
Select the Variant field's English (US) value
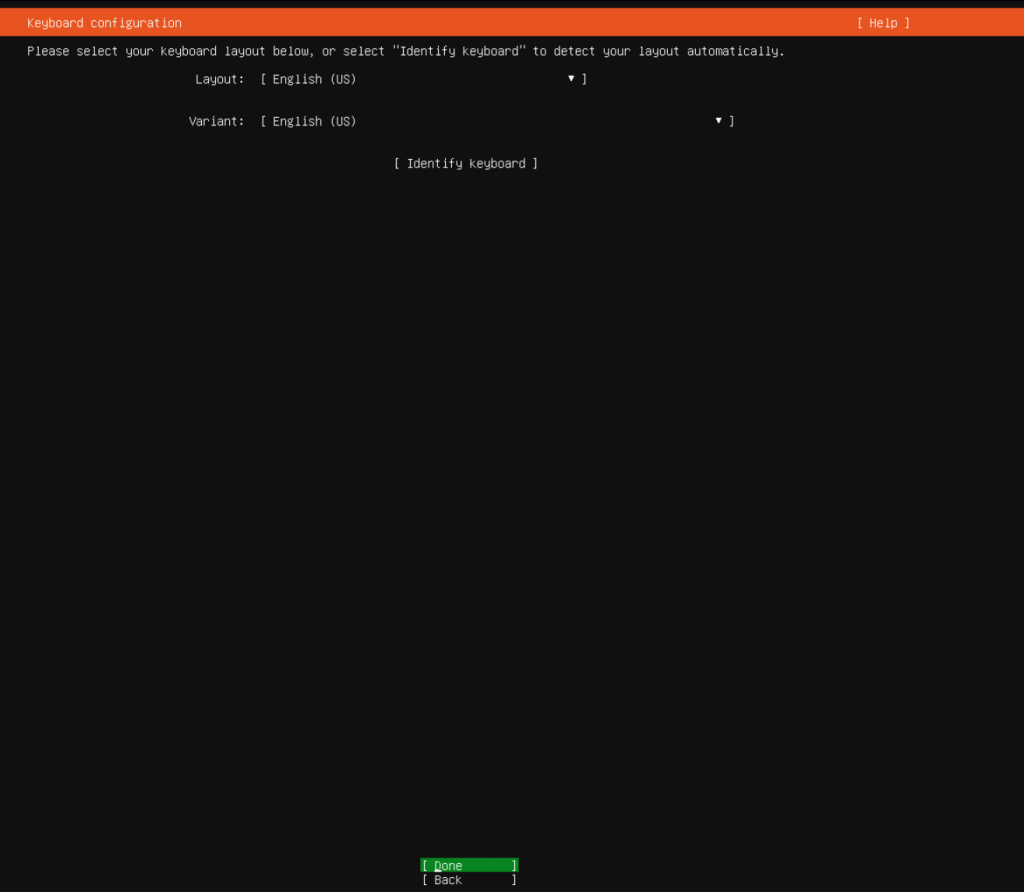click(314, 122)
